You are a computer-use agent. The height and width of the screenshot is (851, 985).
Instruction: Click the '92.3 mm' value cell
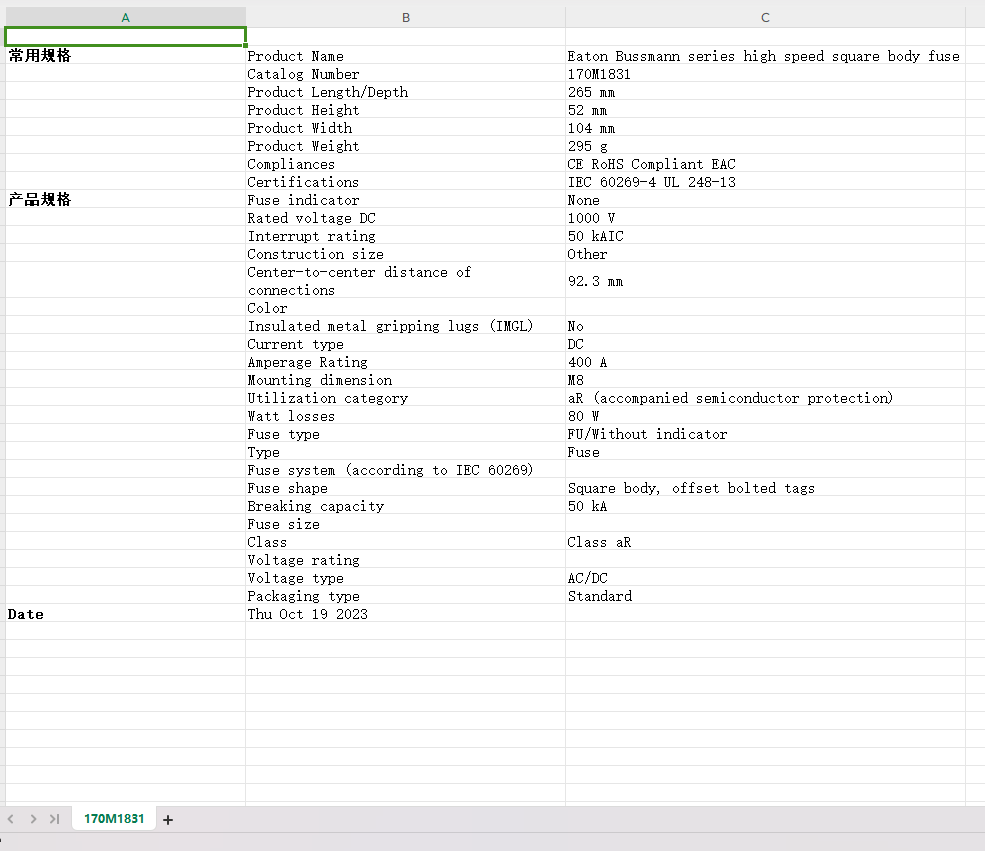(x=765, y=281)
